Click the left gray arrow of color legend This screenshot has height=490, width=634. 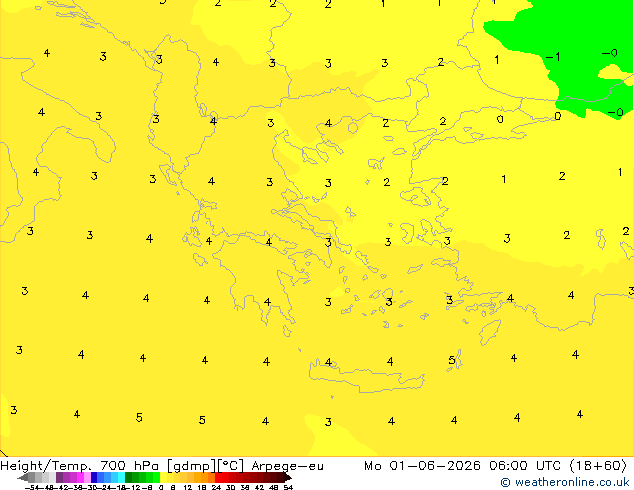click(22, 477)
